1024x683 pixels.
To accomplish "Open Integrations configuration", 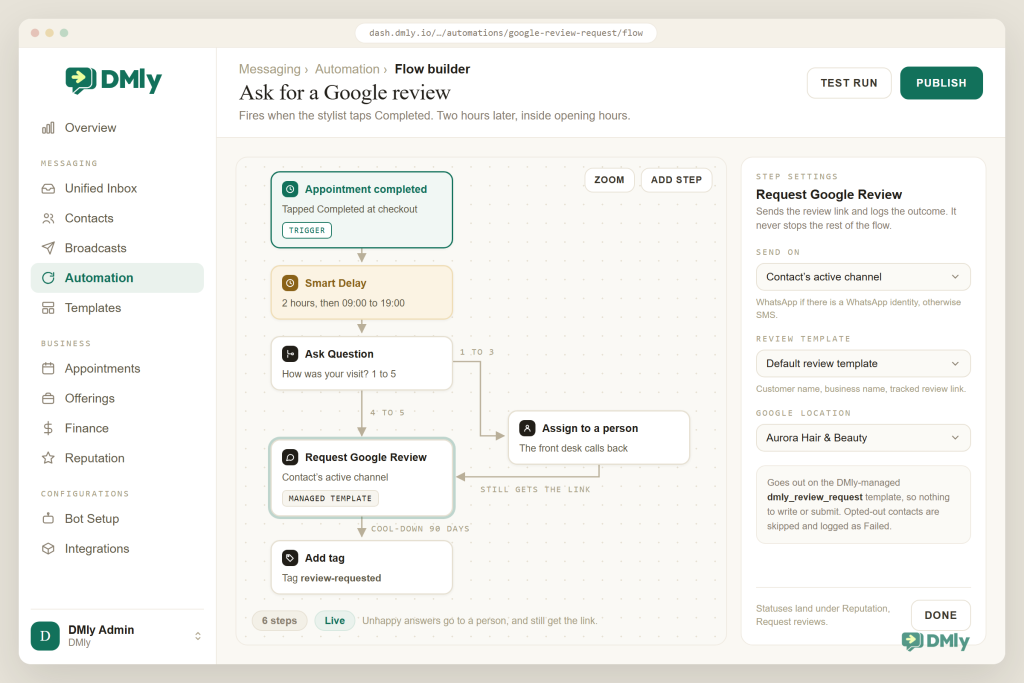I will [118, 549].
